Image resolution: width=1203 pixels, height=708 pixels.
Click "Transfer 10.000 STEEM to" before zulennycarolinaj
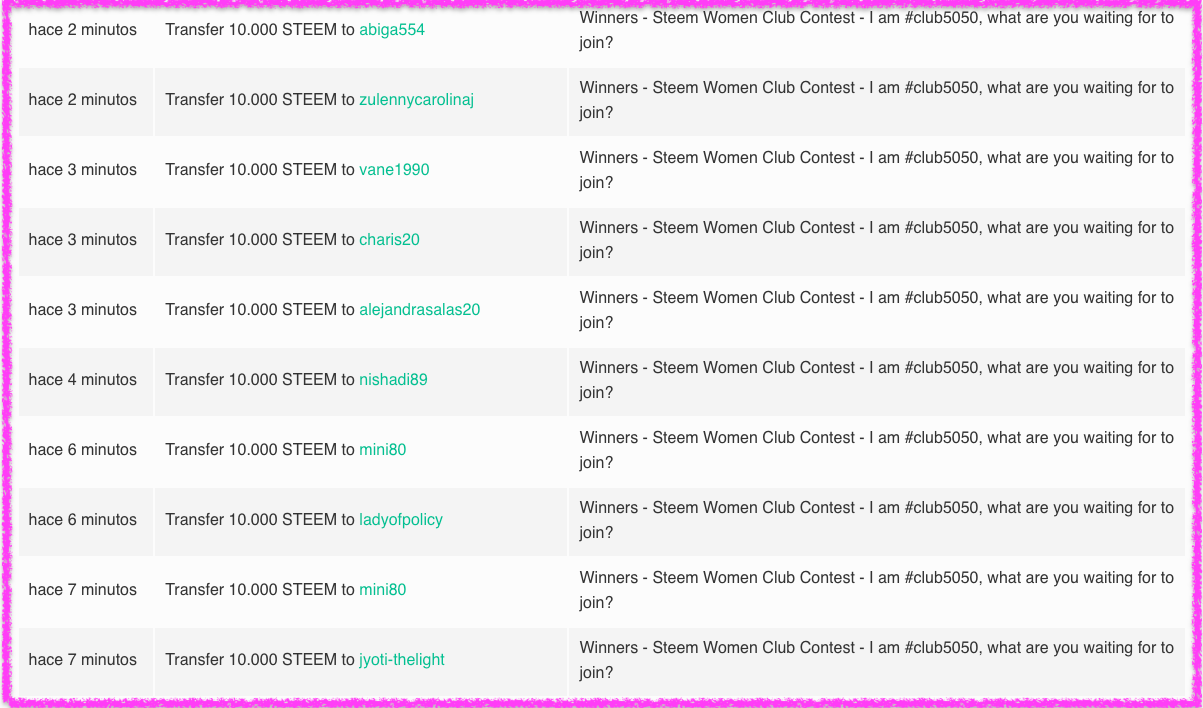point(260,100)
